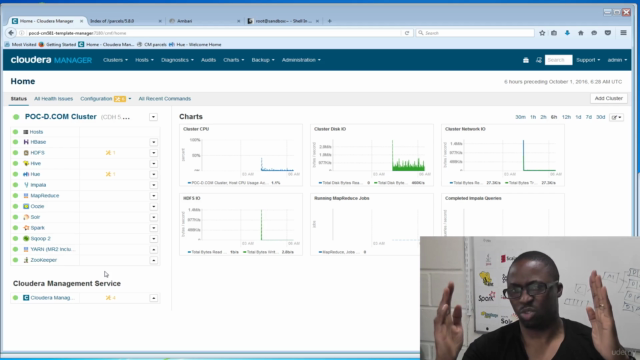
Task: Switch to Index of /parcels browser tab
Action: (125, 21)
